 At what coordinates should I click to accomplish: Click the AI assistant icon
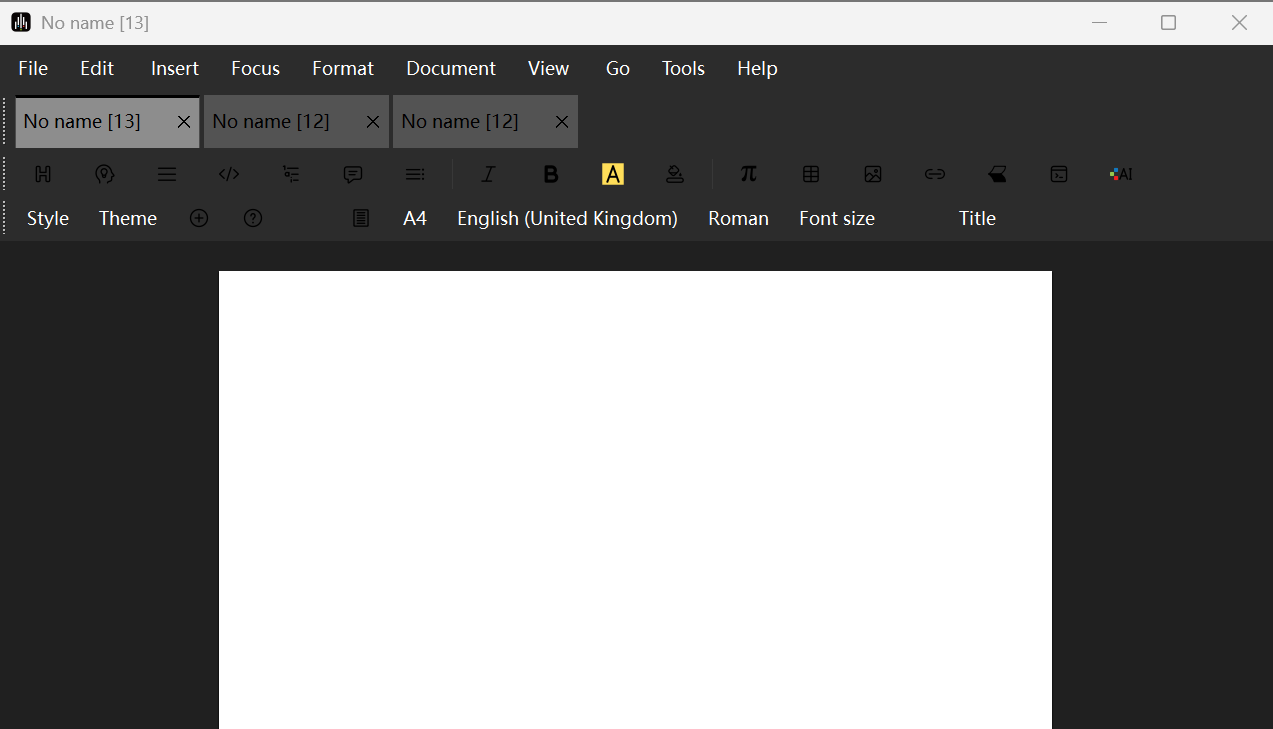1121,174
